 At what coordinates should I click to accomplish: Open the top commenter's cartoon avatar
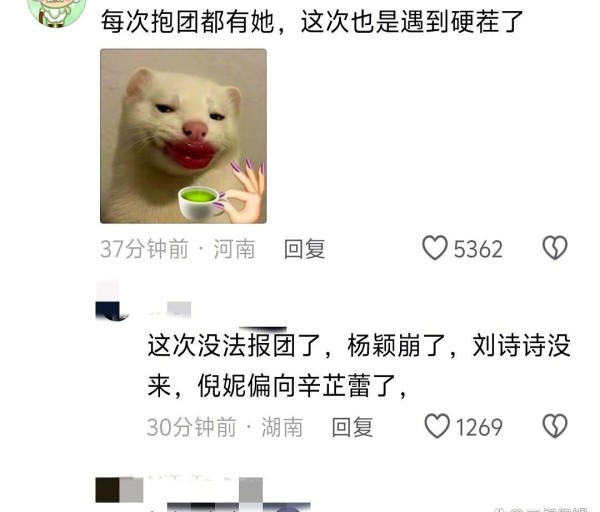coord(57,12)
